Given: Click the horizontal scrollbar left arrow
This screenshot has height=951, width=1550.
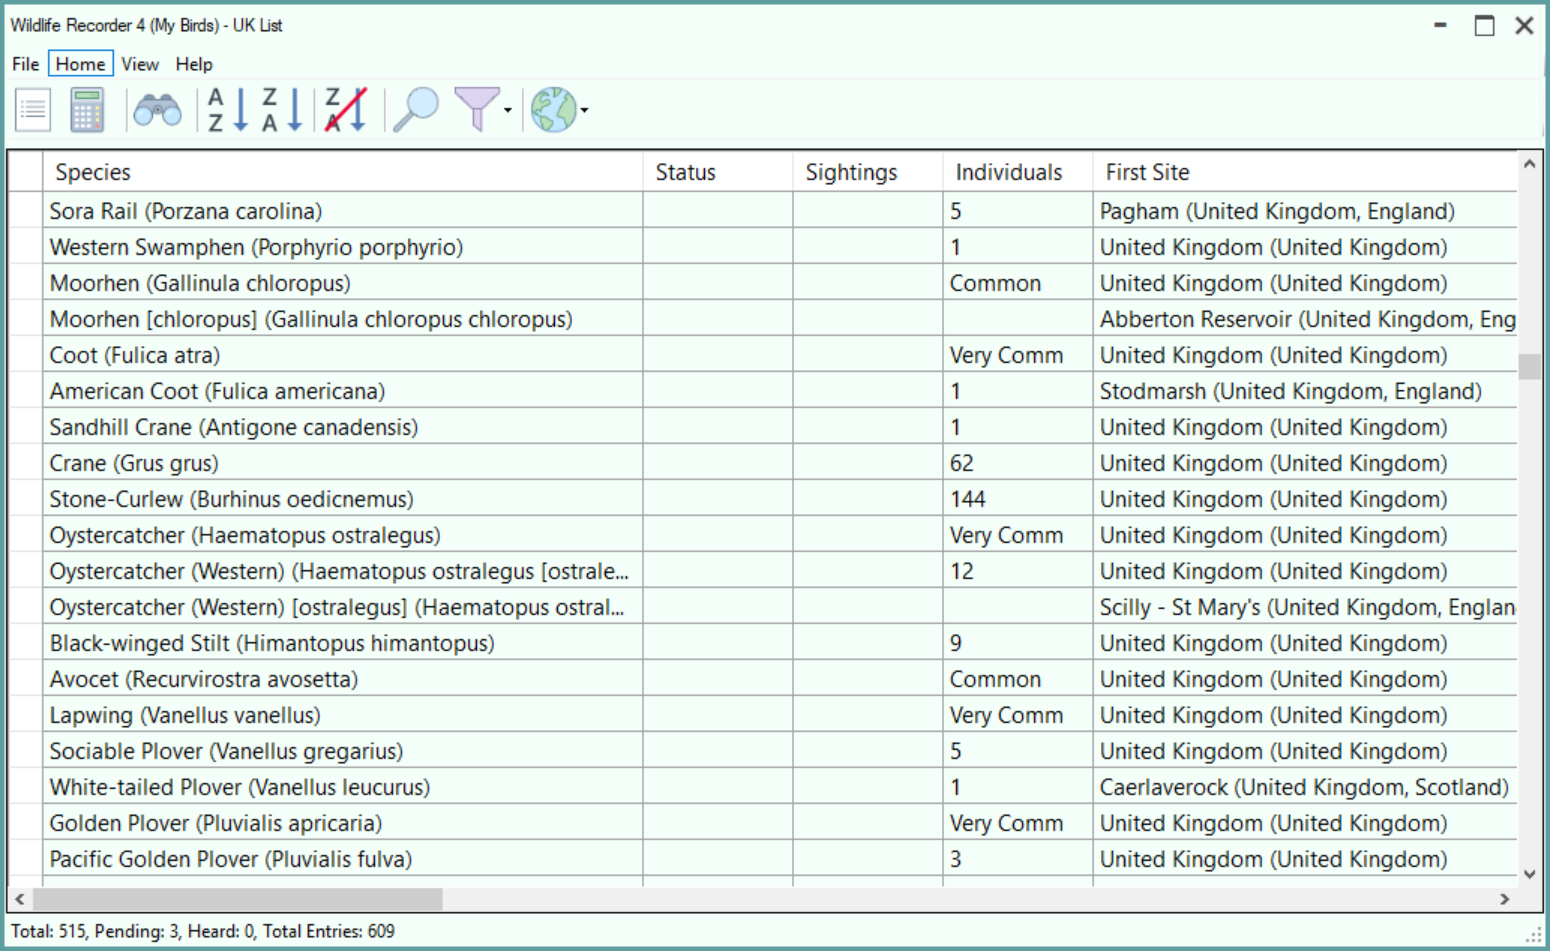Looking at the screenshot, I should (x=20, y=899).
